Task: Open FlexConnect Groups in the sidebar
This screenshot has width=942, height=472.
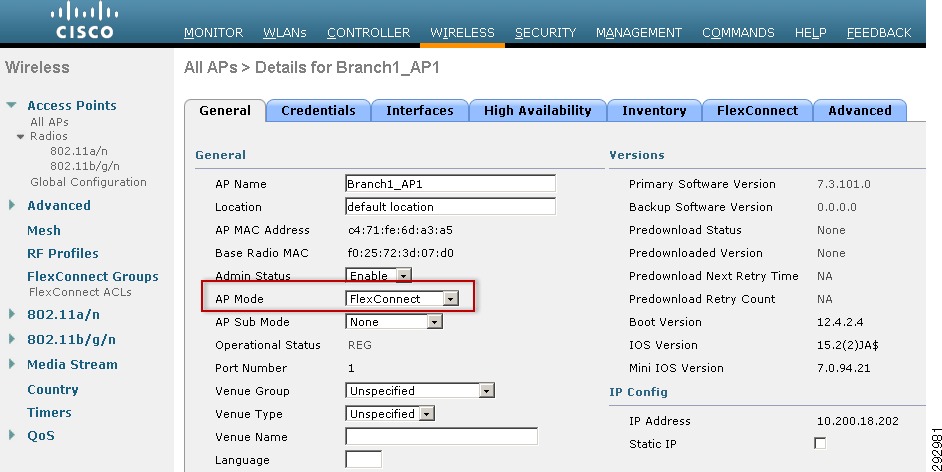Action: tap(93, 277)
